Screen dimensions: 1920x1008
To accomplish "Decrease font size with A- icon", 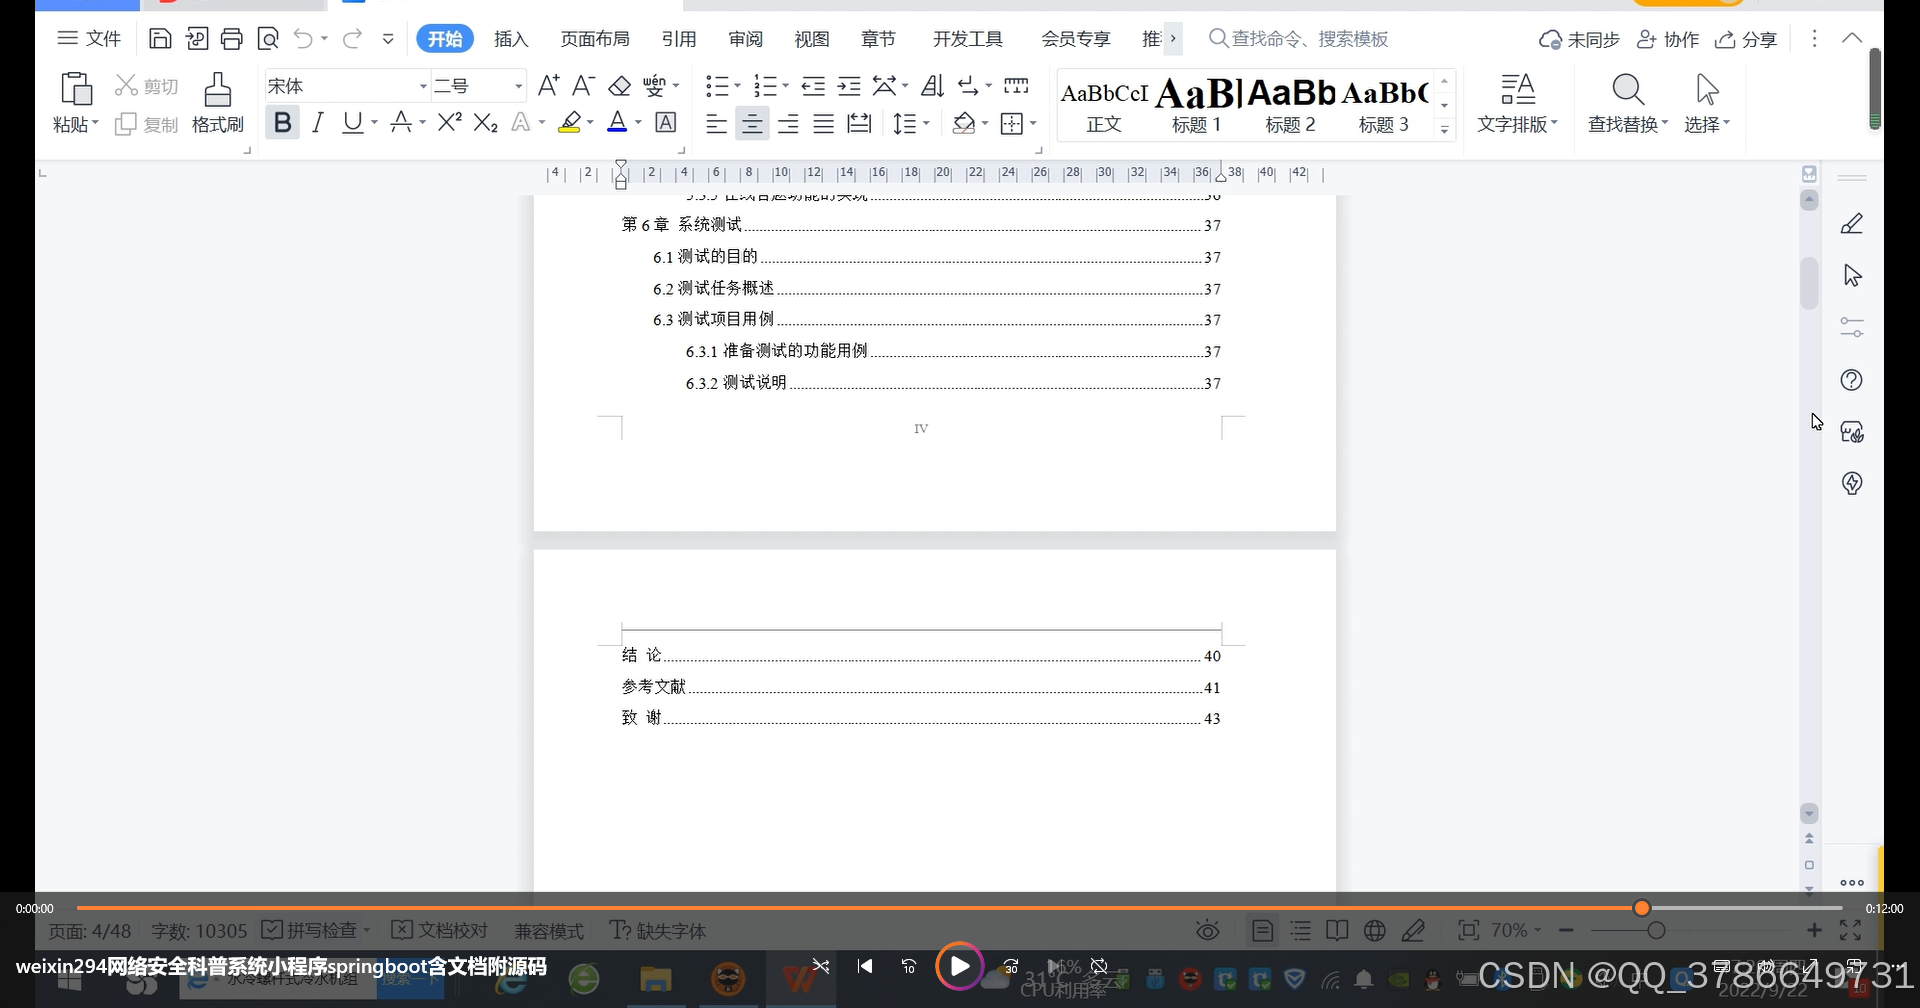I will [x=584, y=86].
